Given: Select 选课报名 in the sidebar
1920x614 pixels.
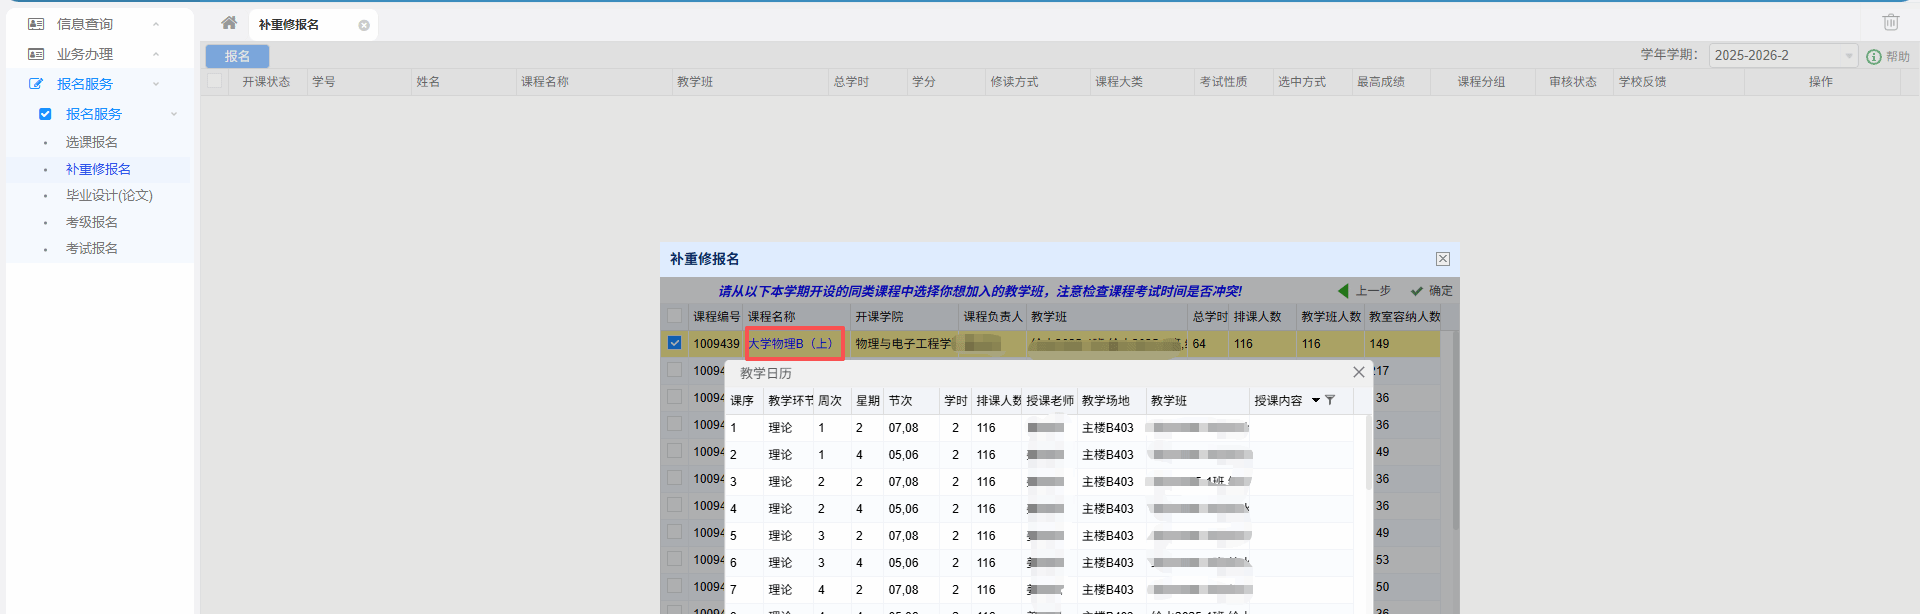Looking at the screenshot, I should pos(92,142).
